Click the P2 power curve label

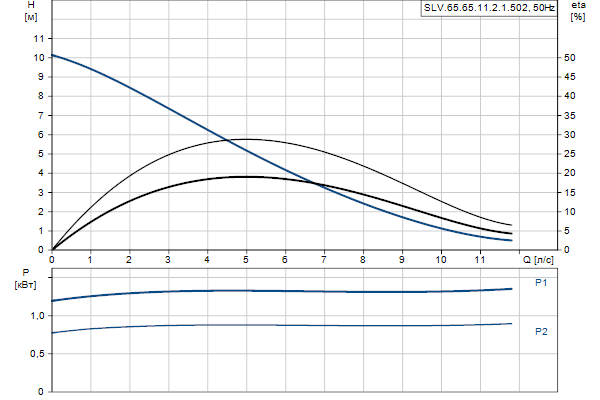click(541, 331)
